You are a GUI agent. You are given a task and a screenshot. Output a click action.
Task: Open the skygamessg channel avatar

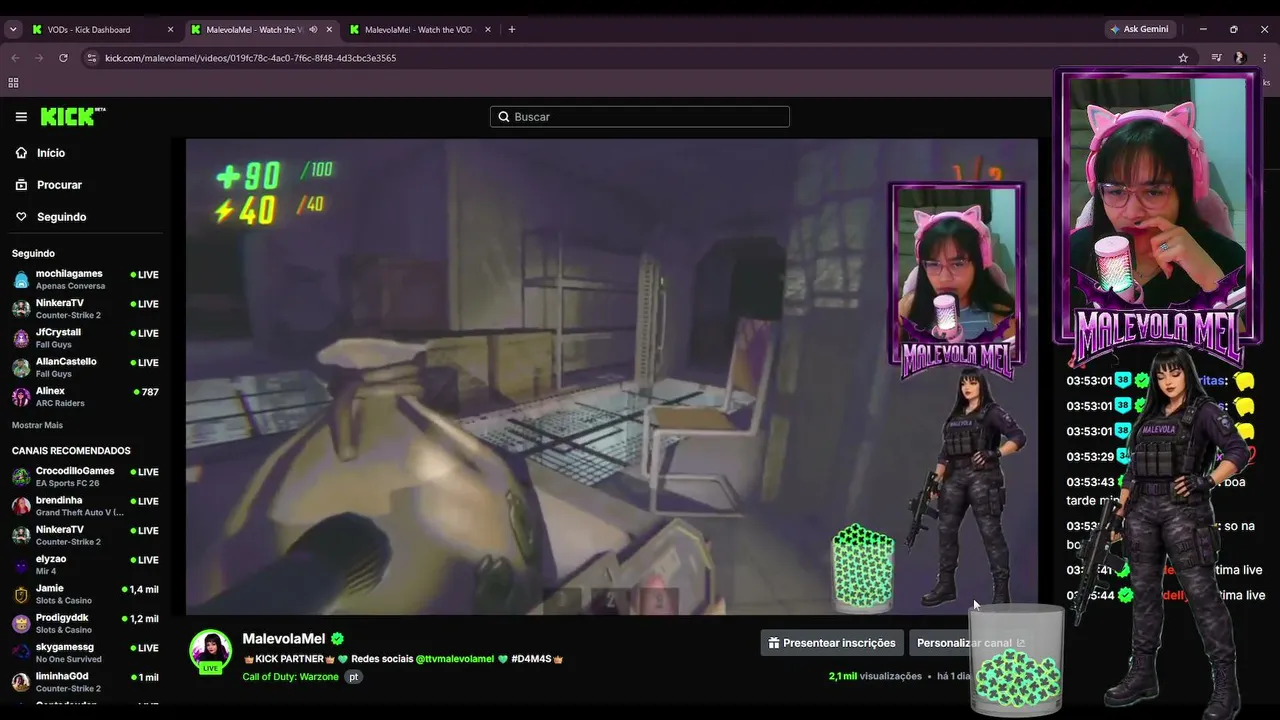point(21,653)
